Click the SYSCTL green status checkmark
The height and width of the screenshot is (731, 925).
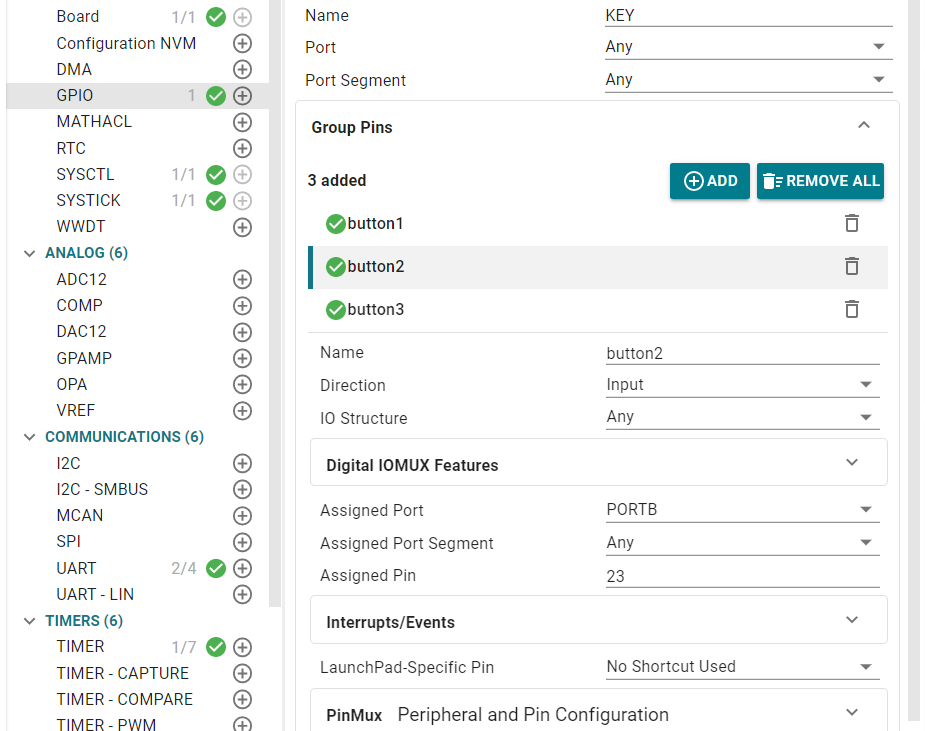click(216, 175)
